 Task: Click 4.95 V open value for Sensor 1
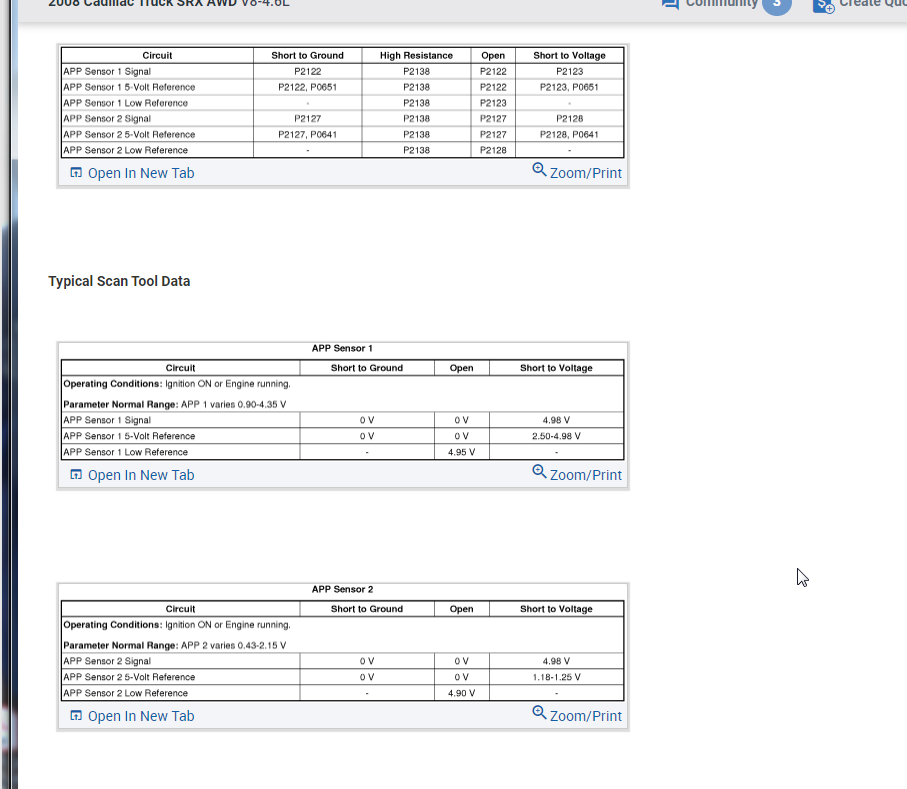click(461, 452)
